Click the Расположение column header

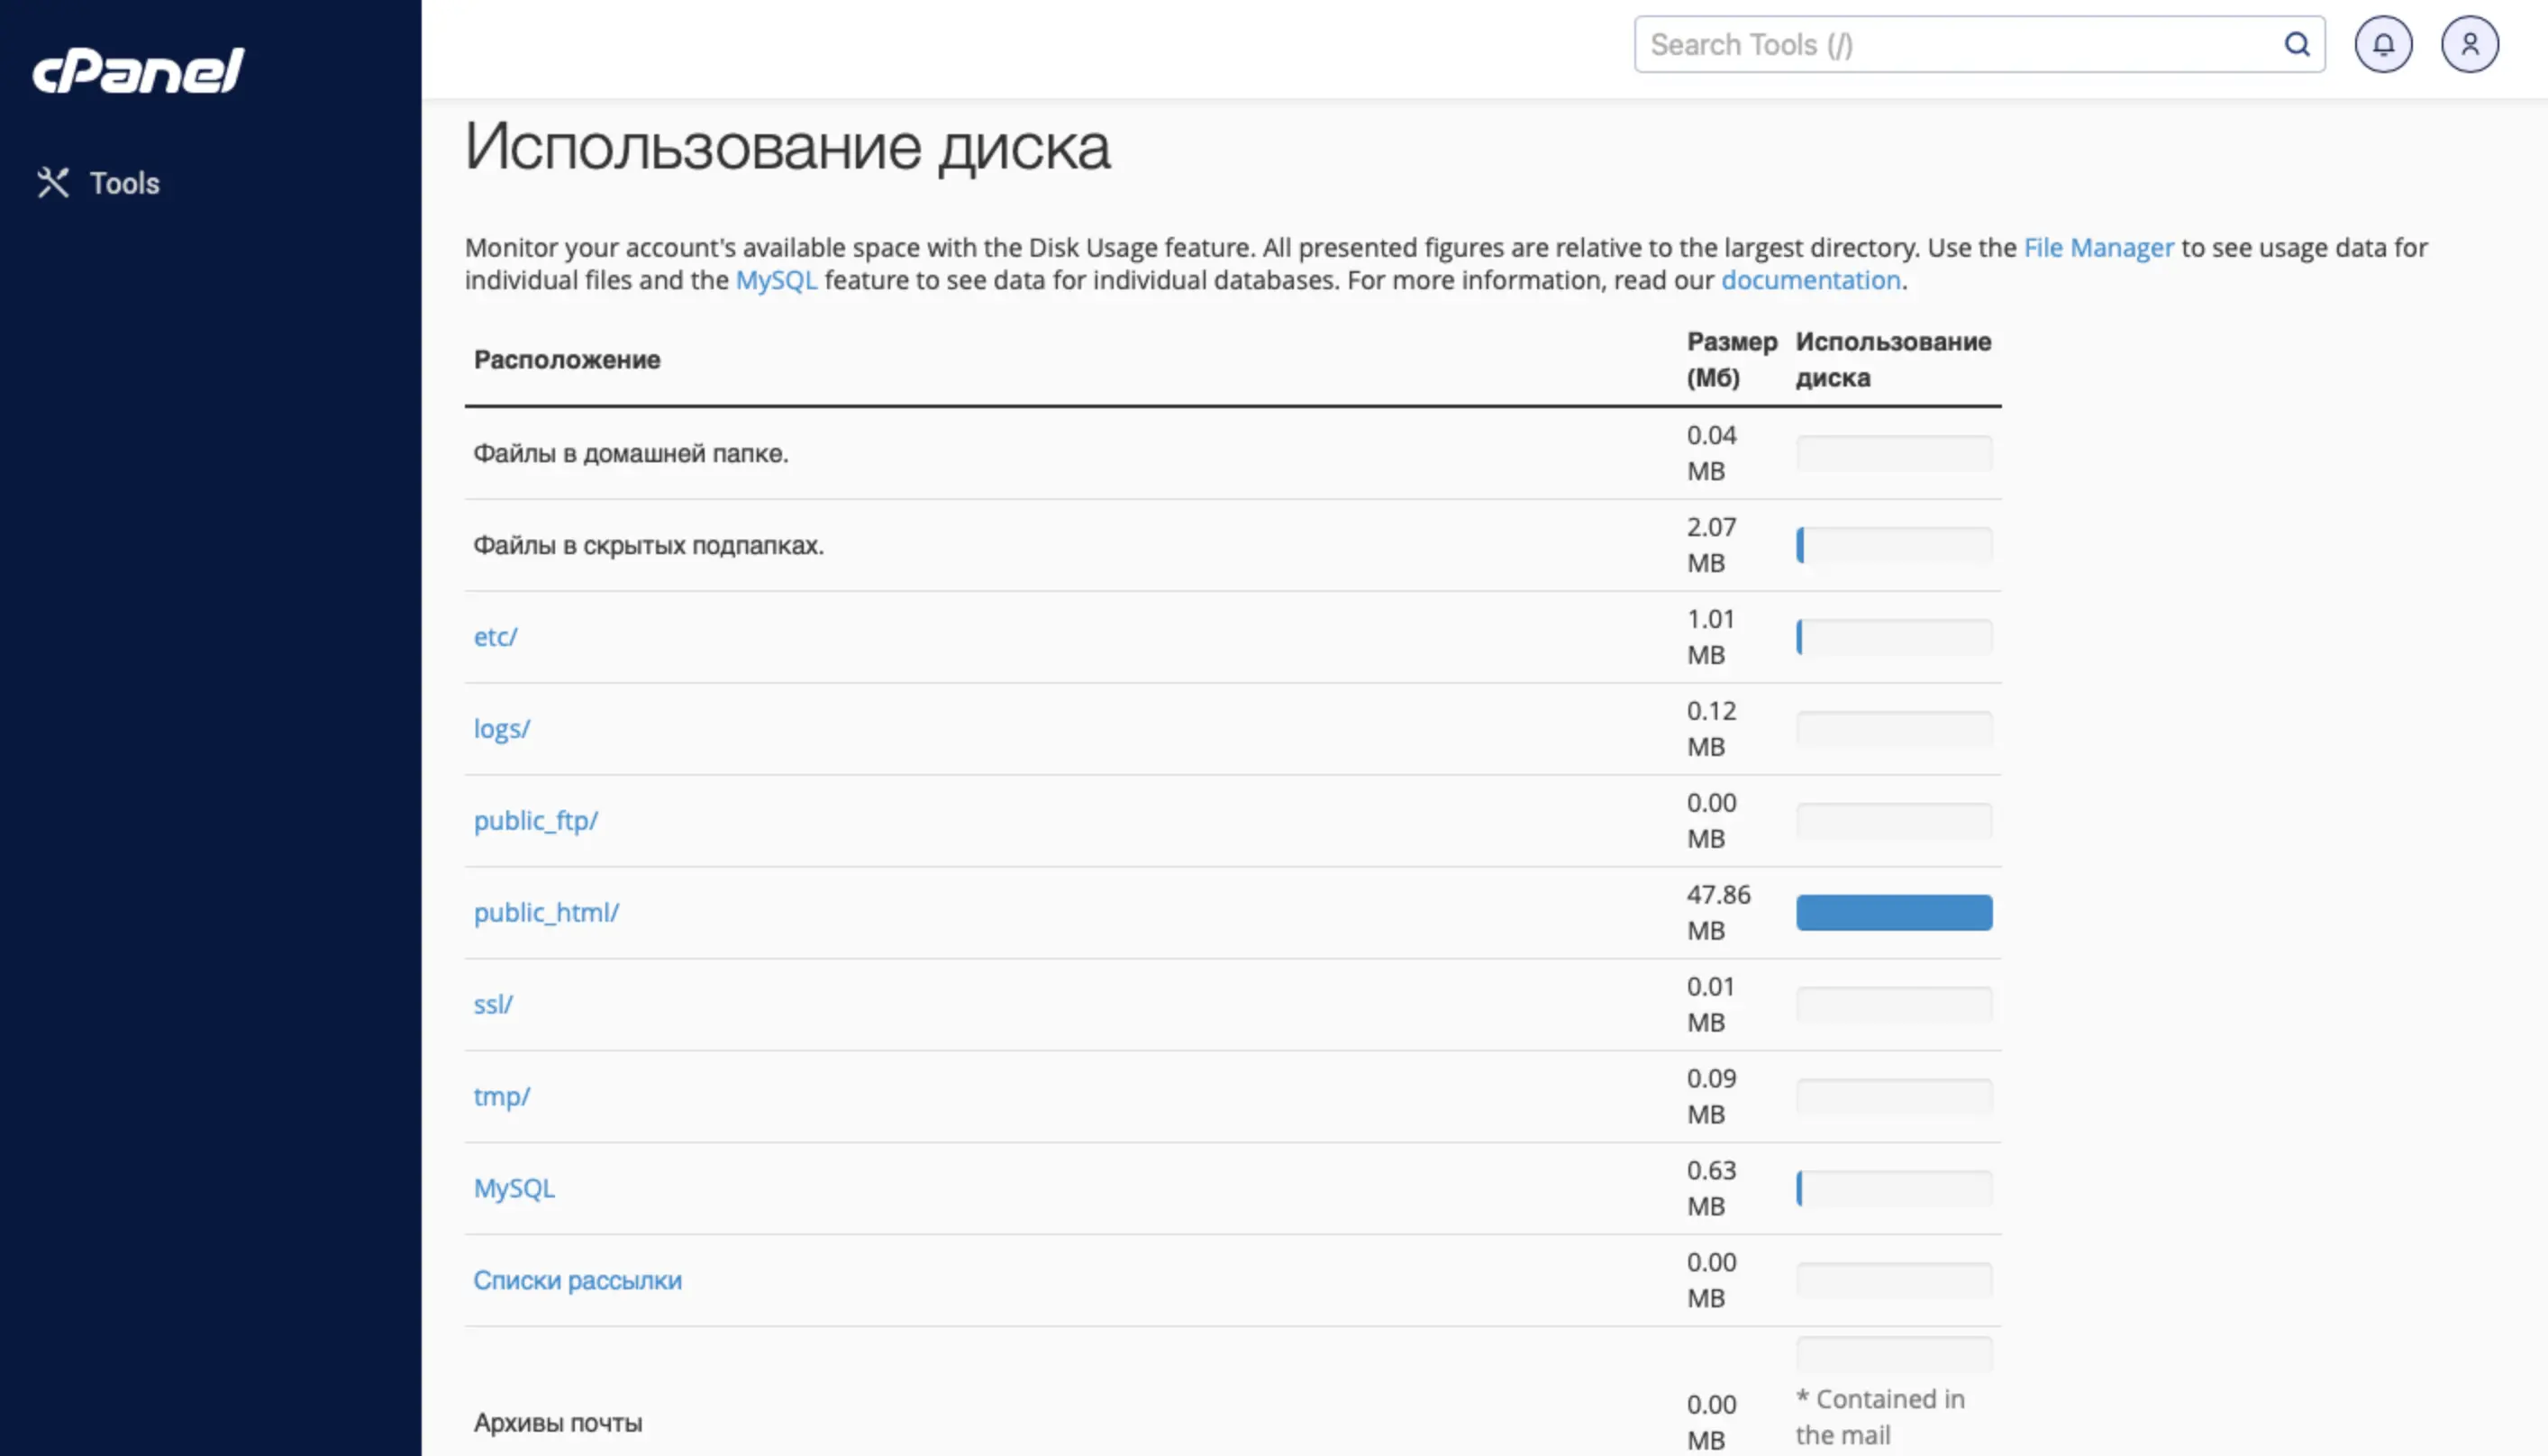tap(567, 360)
